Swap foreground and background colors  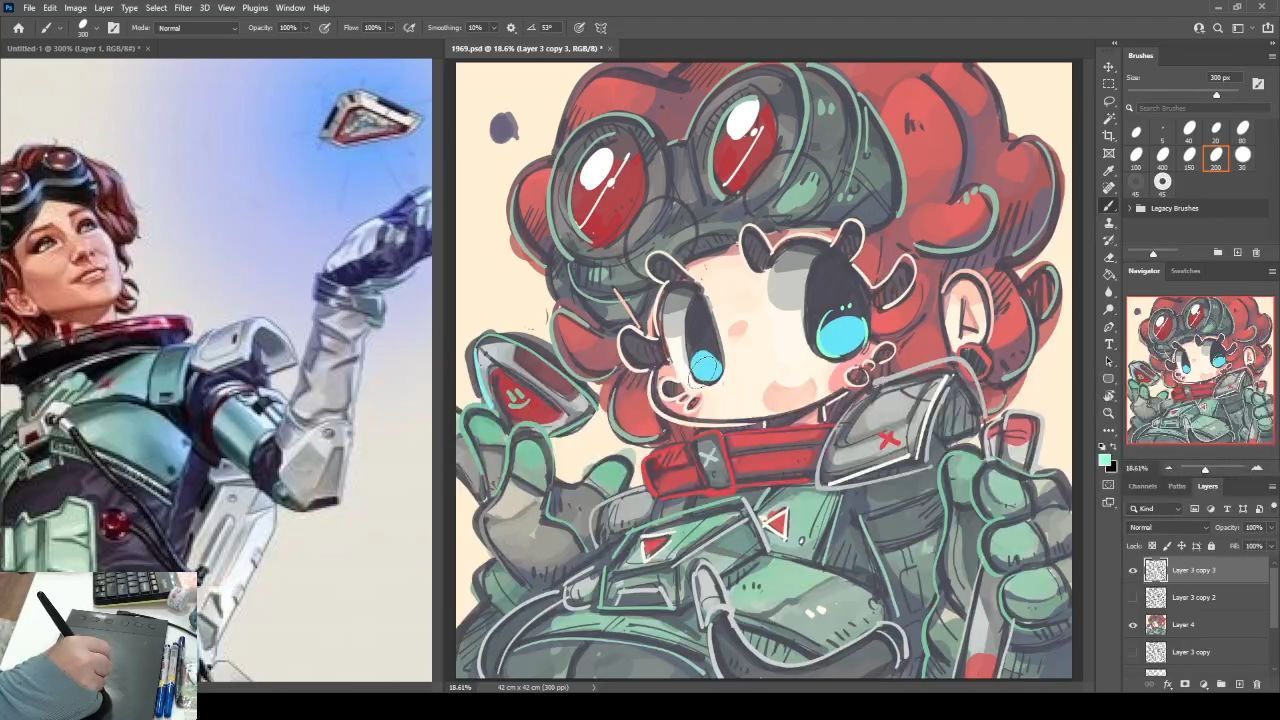click(1115, 447)
